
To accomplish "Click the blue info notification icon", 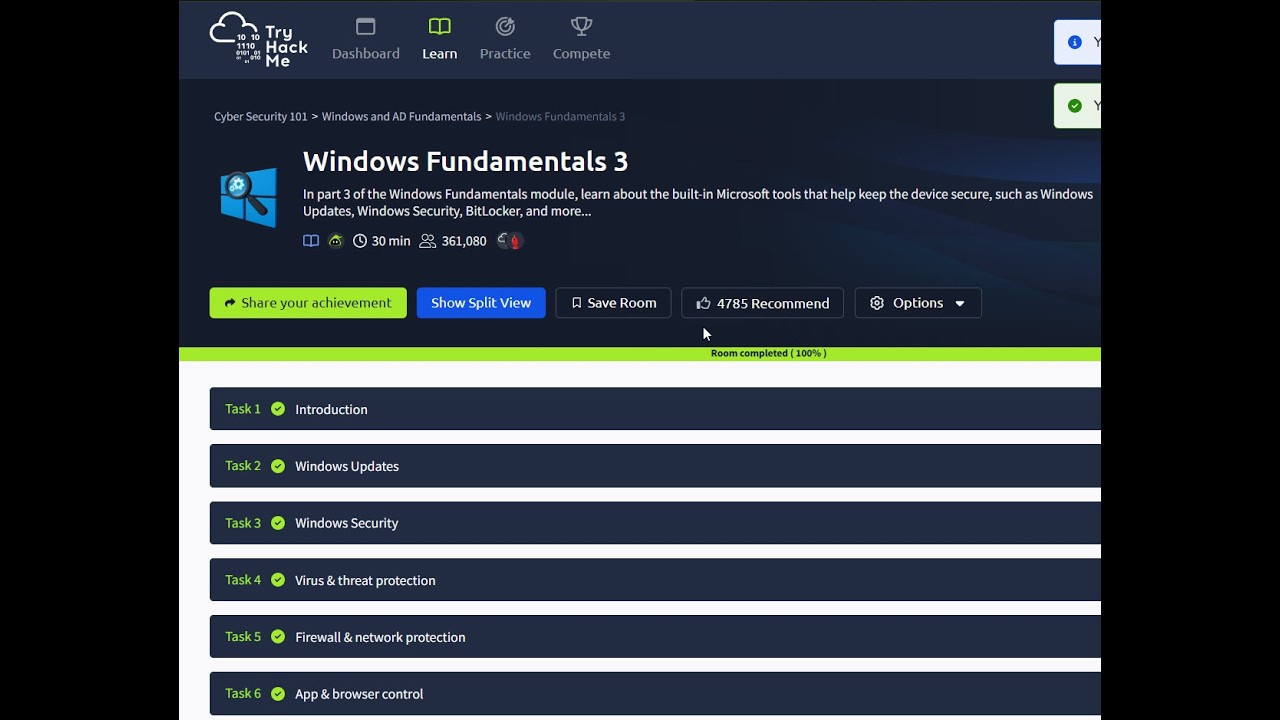I will pyautogui.click(x=1075, y=42).
